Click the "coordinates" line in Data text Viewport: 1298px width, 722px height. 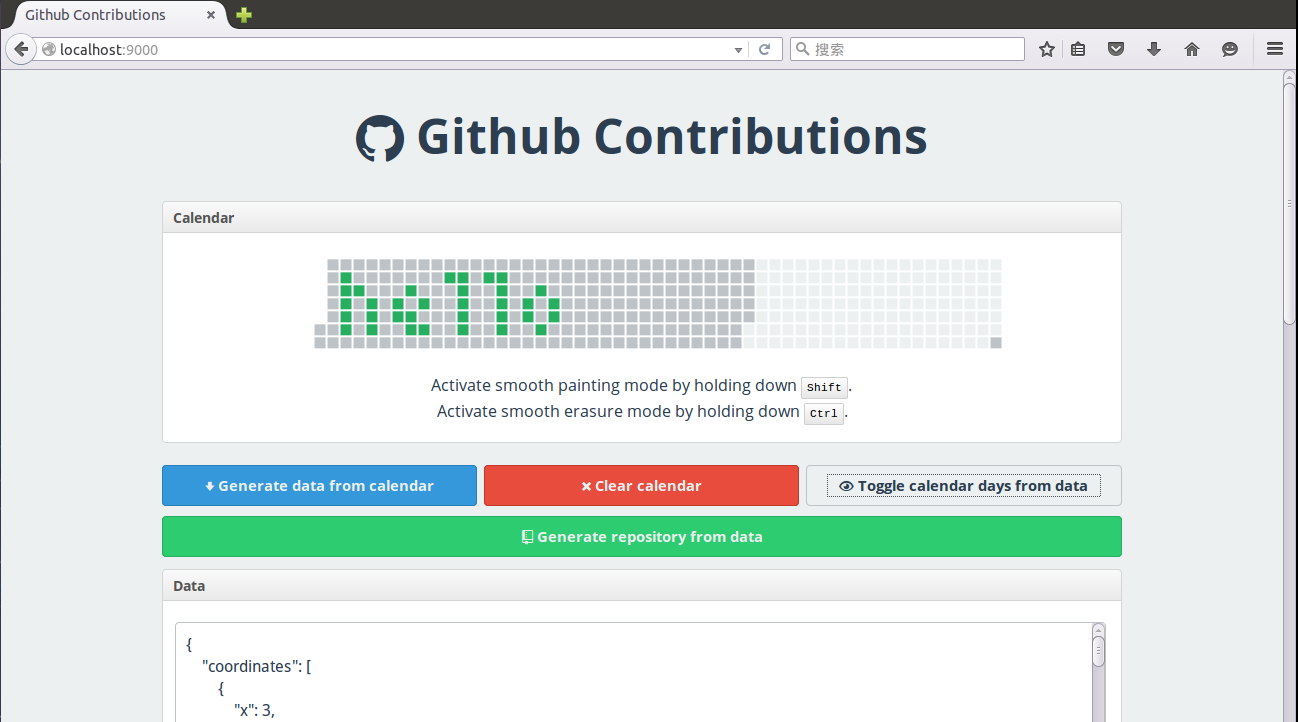256,665
